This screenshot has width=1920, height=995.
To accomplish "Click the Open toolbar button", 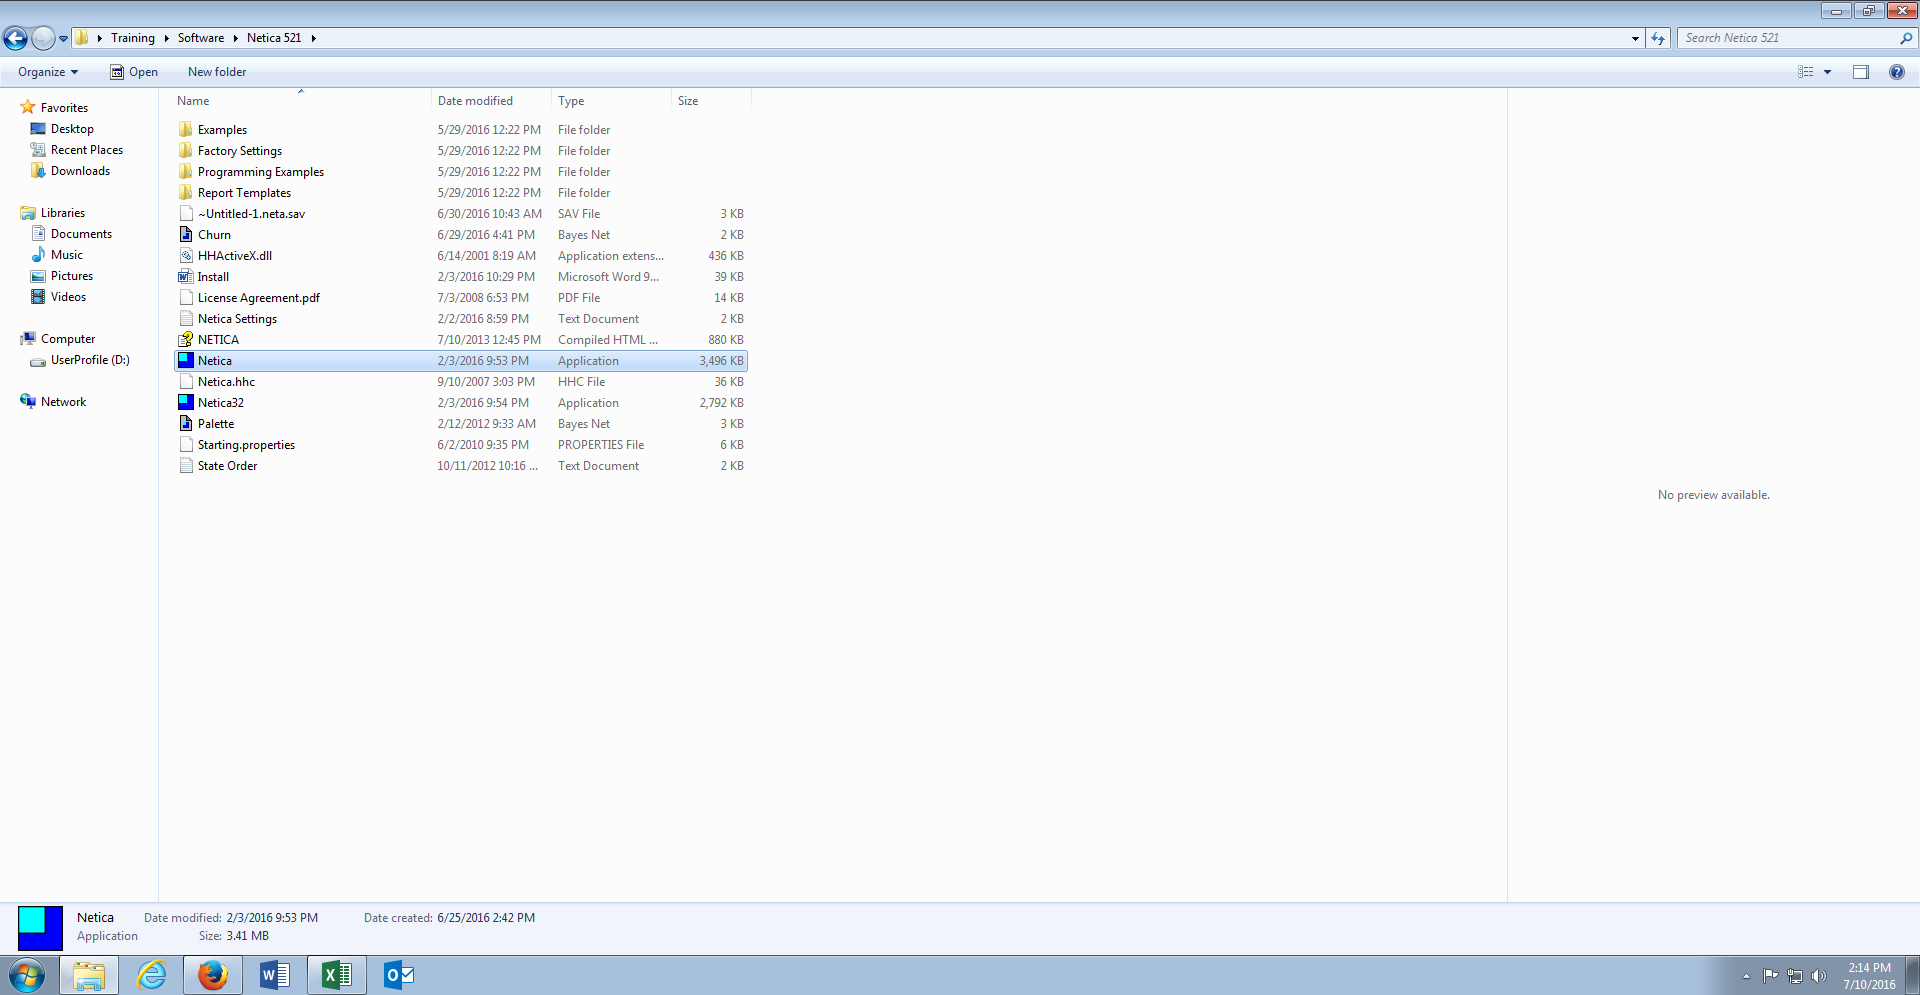I will click(134, 72).
